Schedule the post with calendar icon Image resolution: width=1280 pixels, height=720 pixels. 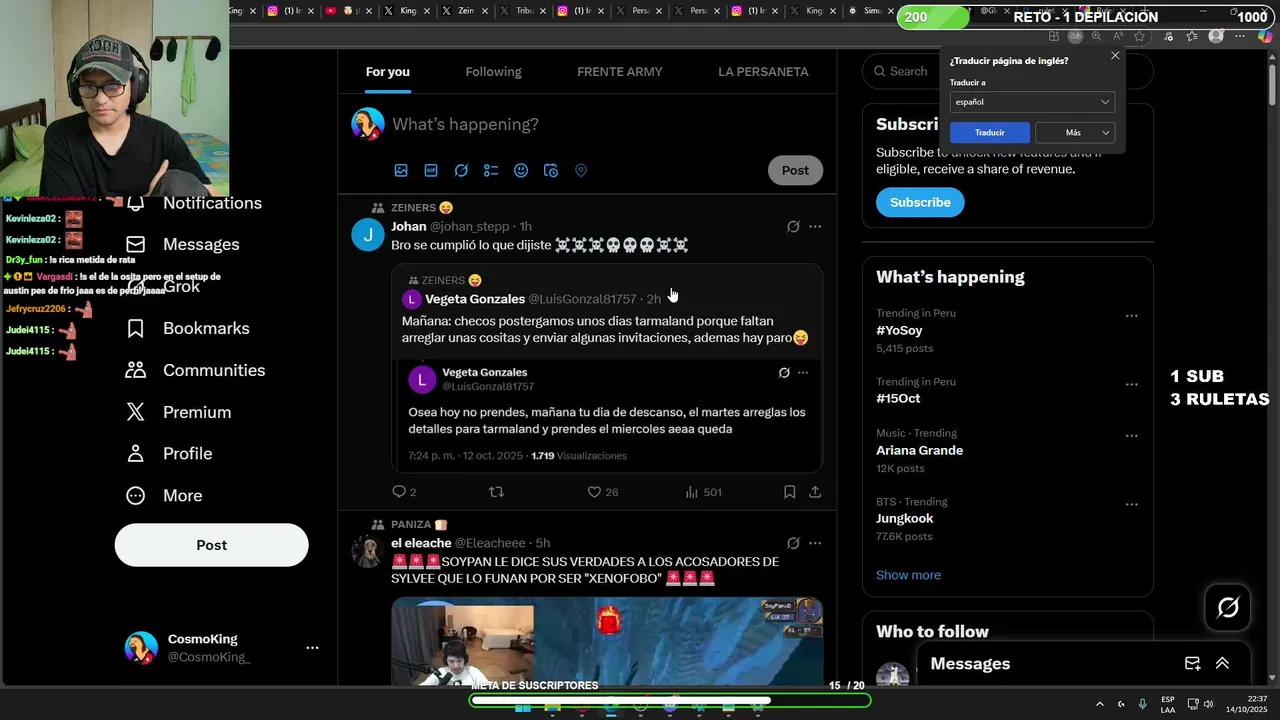coord(551,171)
